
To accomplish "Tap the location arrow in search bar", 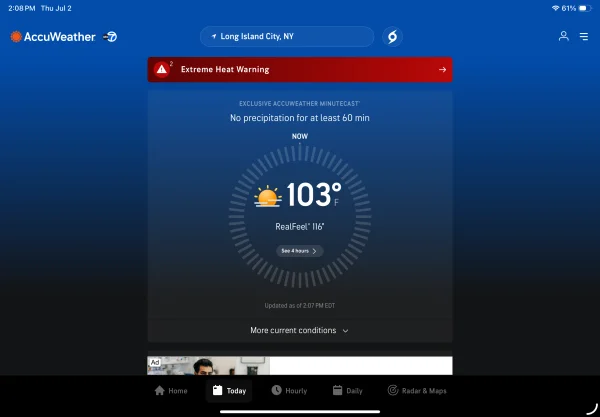I will tap(214, 37).
